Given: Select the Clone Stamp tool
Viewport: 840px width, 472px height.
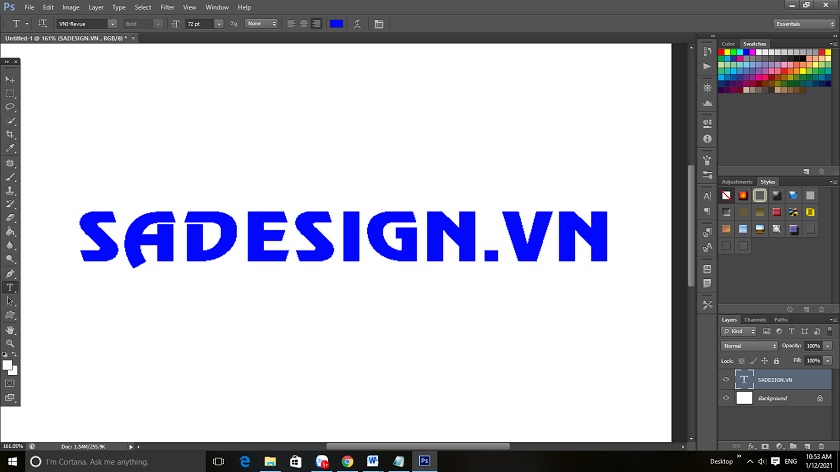Looking at the screenshot, I should (x=10, y=190).
